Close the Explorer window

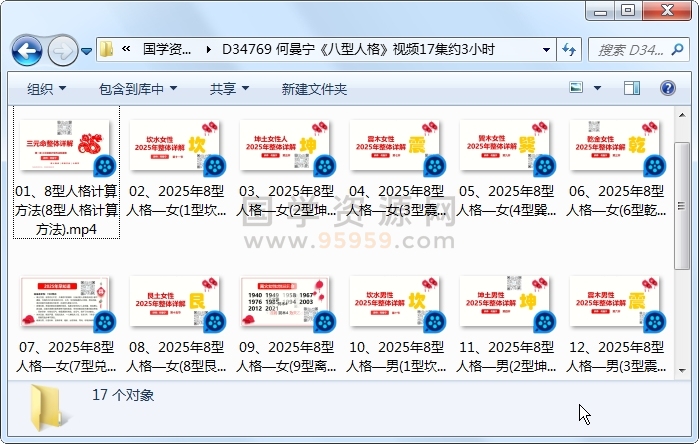click(667, 11)
